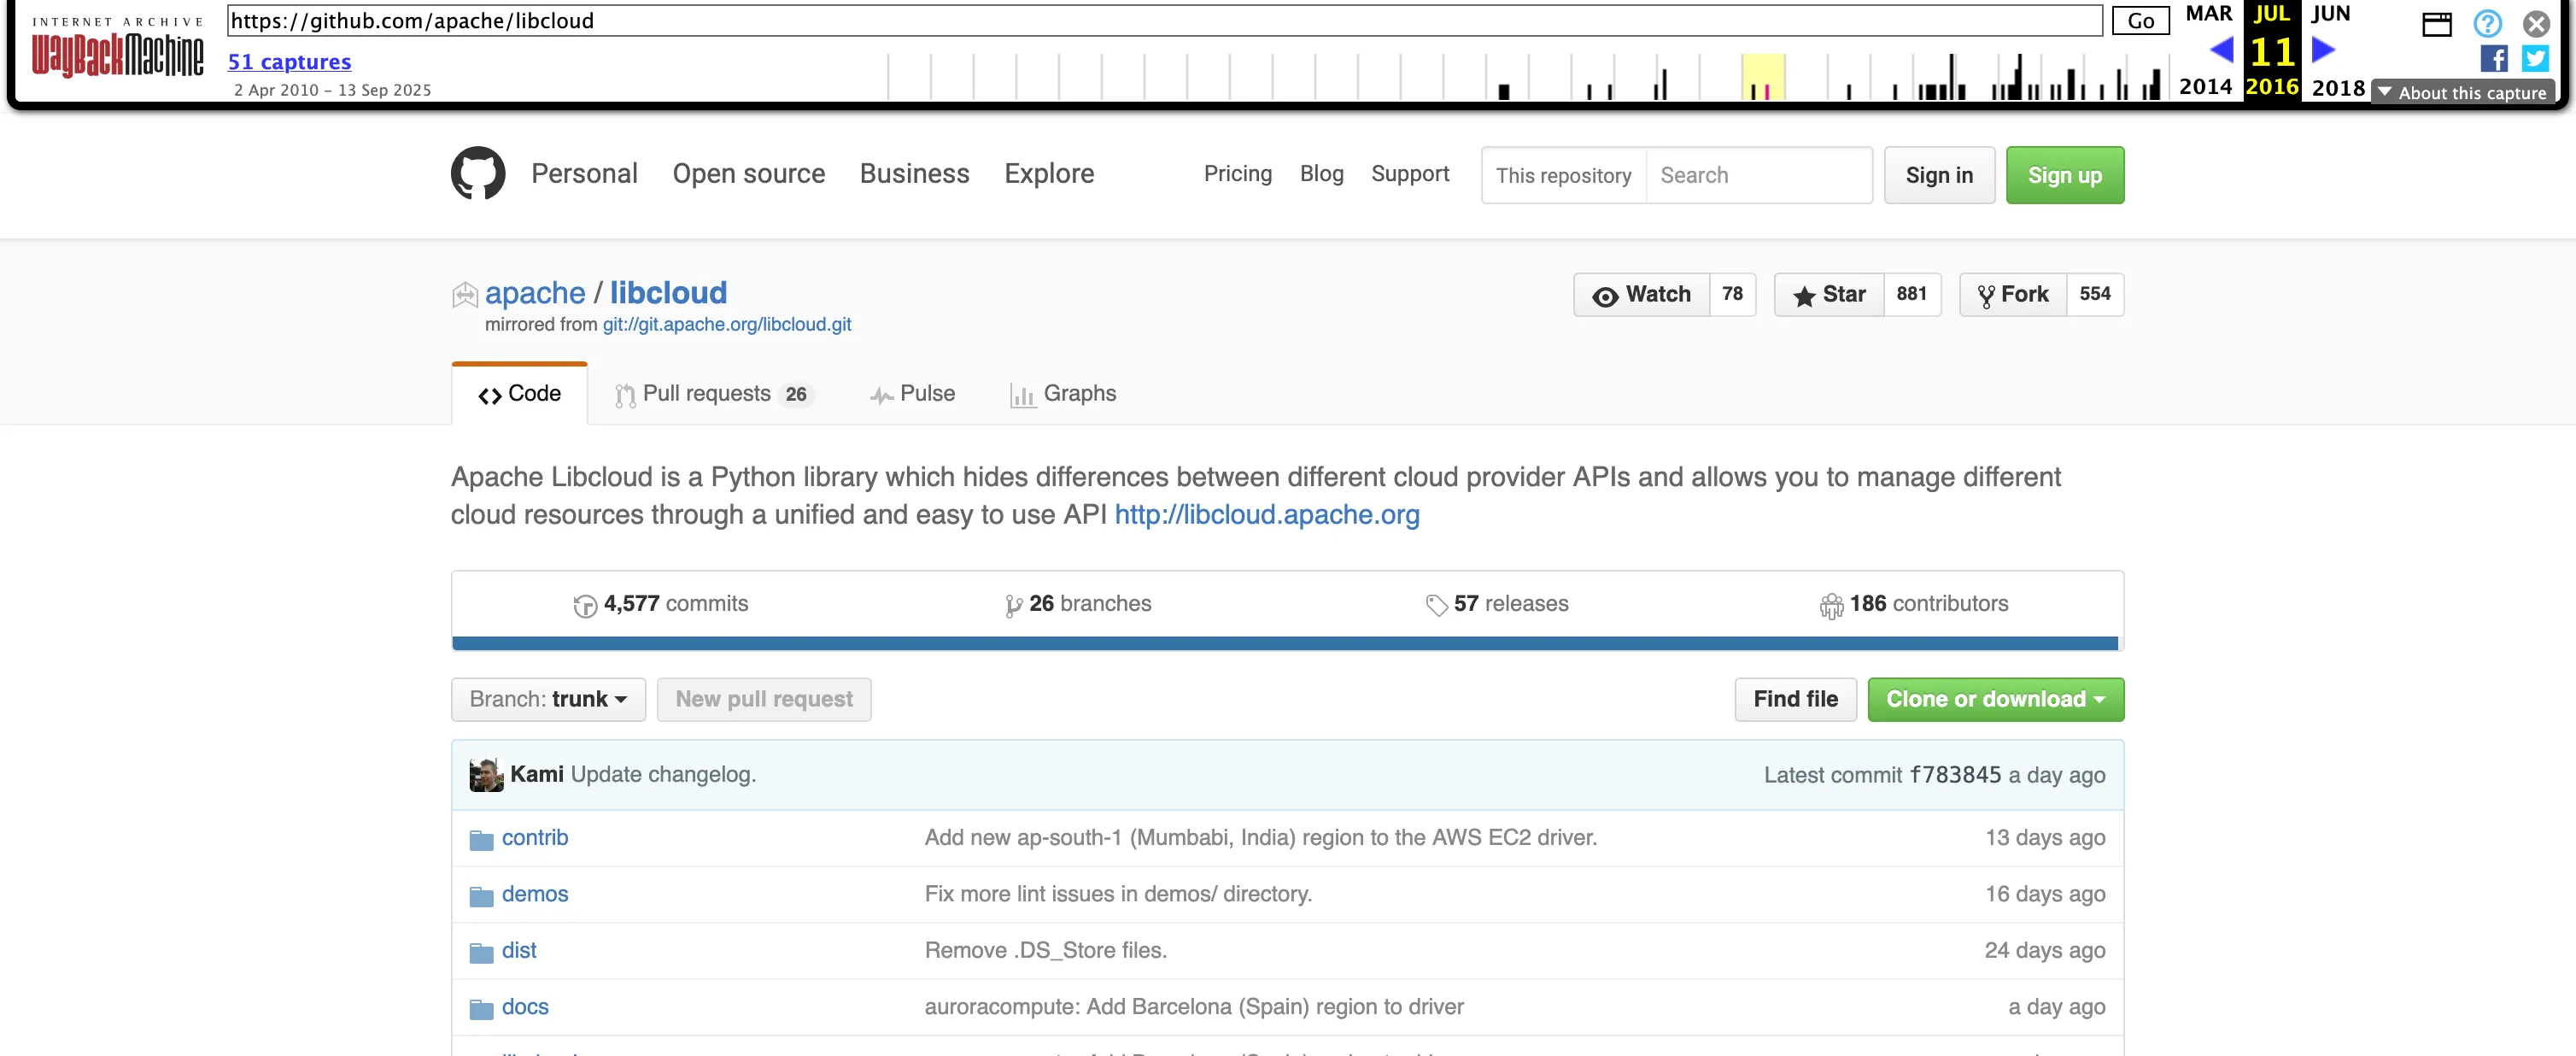This screenshot has height=1056, width=2576.
Task: Click the Sign up button
Action: tap(2065, 175)
